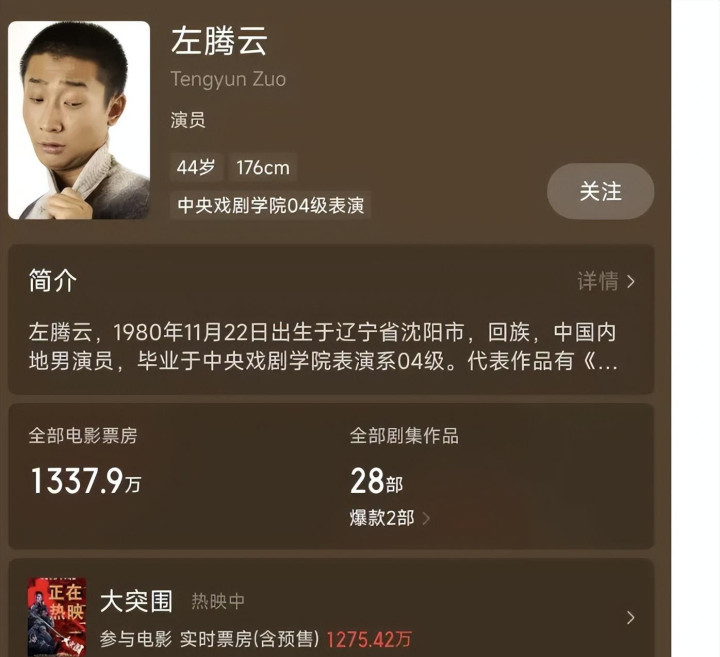720x657 pixels.
Task: View 爆款2部 hit series link
Action: [382, 518]
